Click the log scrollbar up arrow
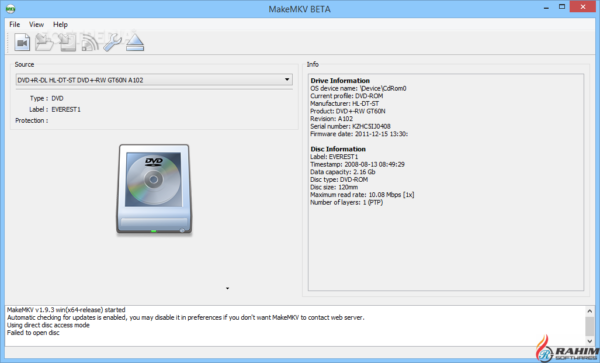Screen dimensions: 600x363 pyautogui.click(x=590, y=311)
